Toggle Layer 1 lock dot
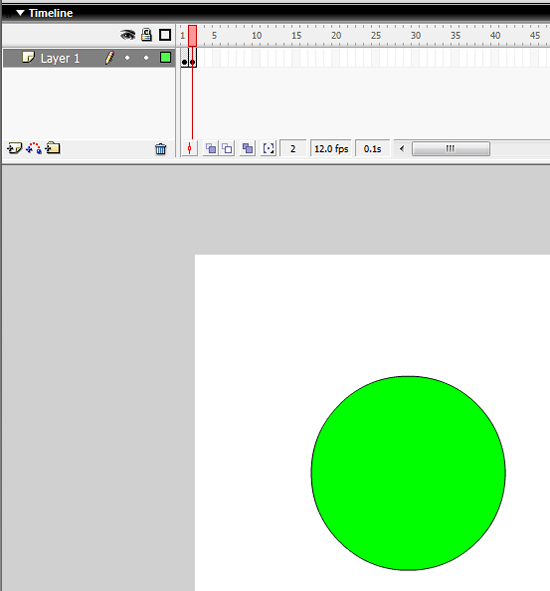Viewport: 550px width, 591px height. click(146, 58)
